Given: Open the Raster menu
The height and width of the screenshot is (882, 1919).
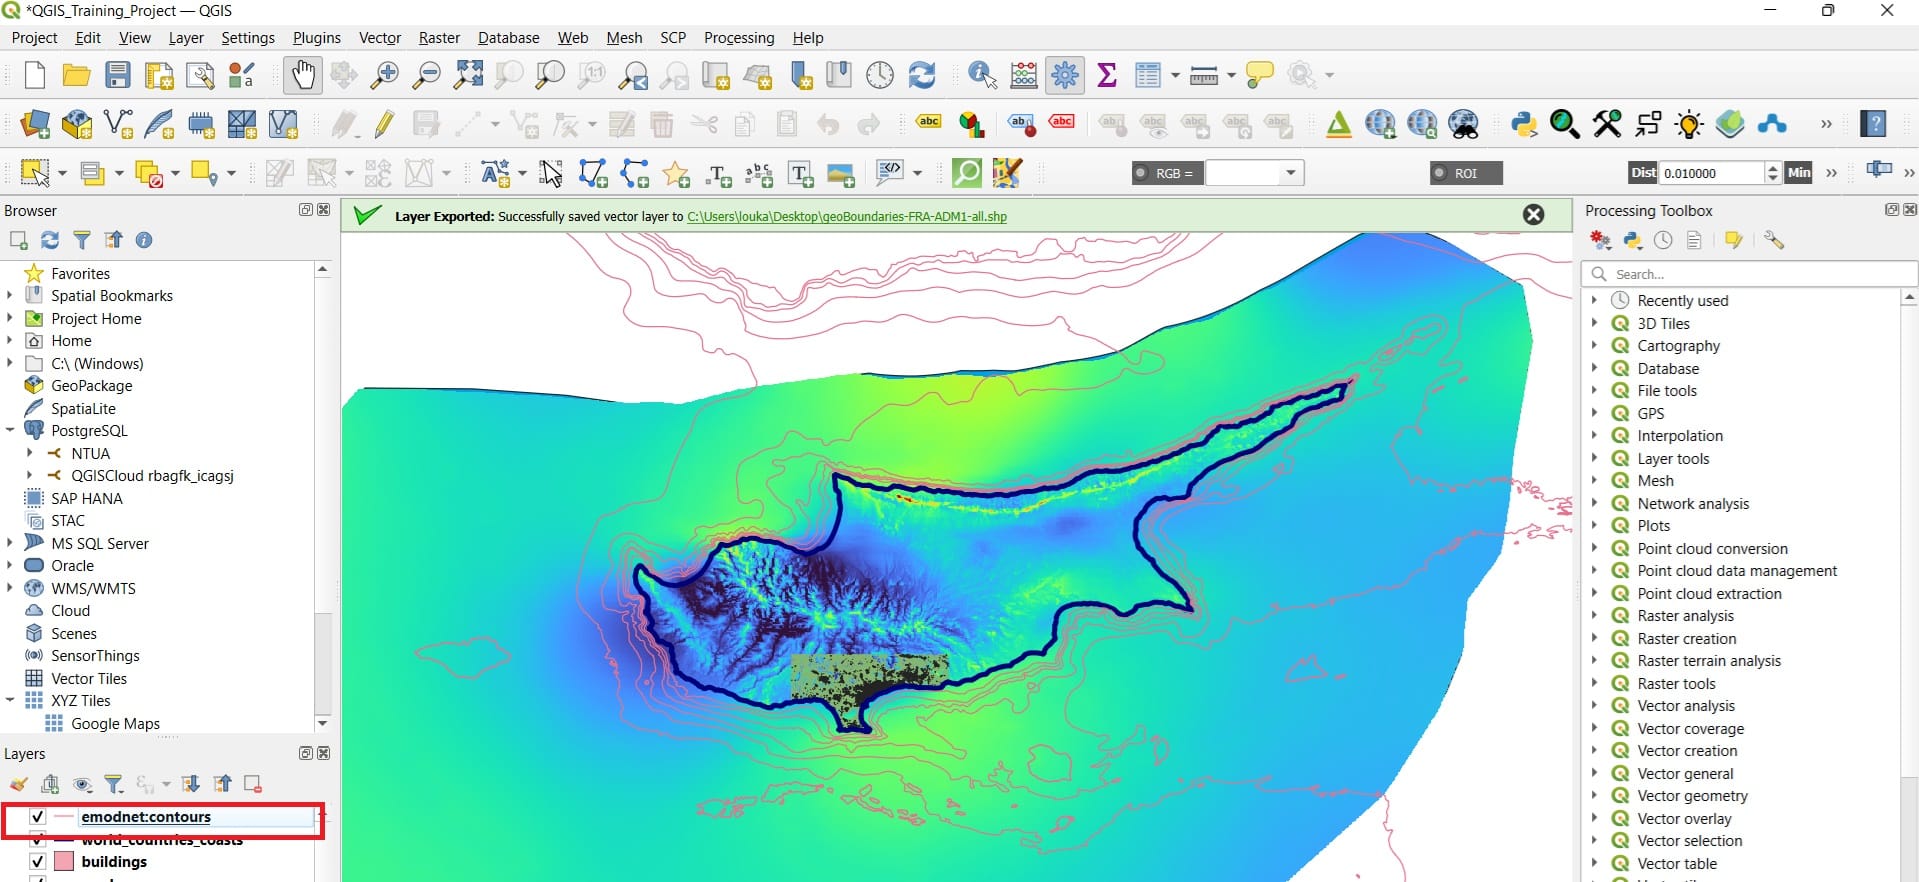Looking at the screenshot, I should (439, 38).
